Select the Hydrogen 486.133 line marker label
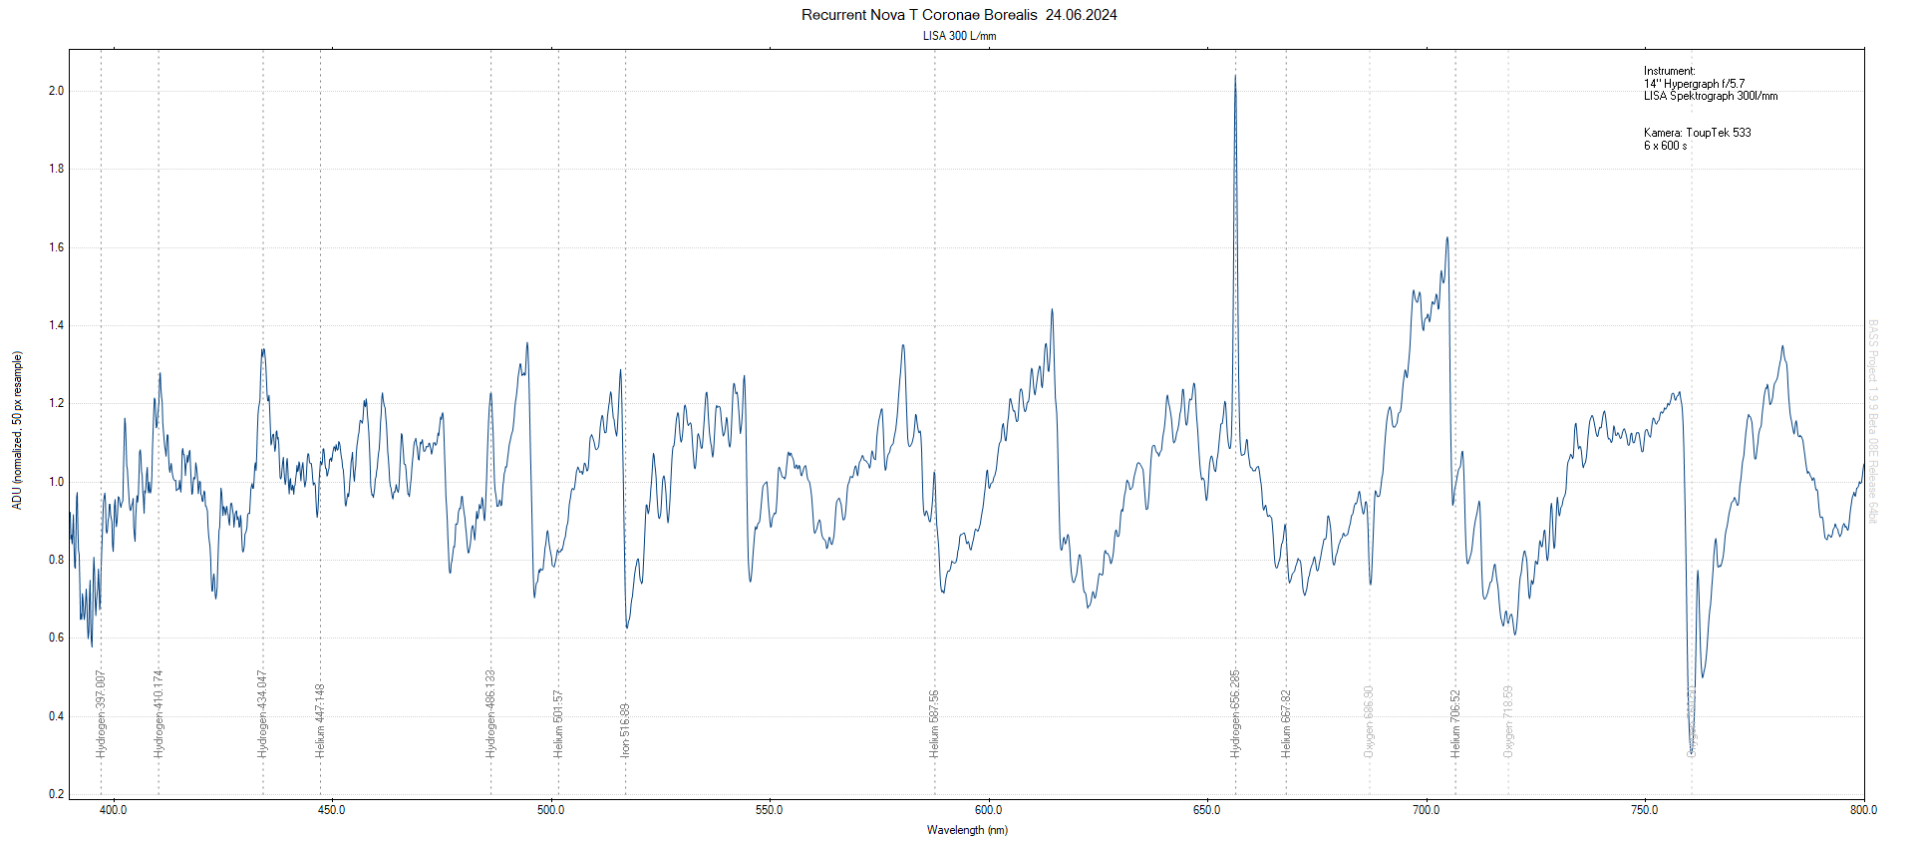Screen dimensions: 1920x848 click(x=490, y=713)
